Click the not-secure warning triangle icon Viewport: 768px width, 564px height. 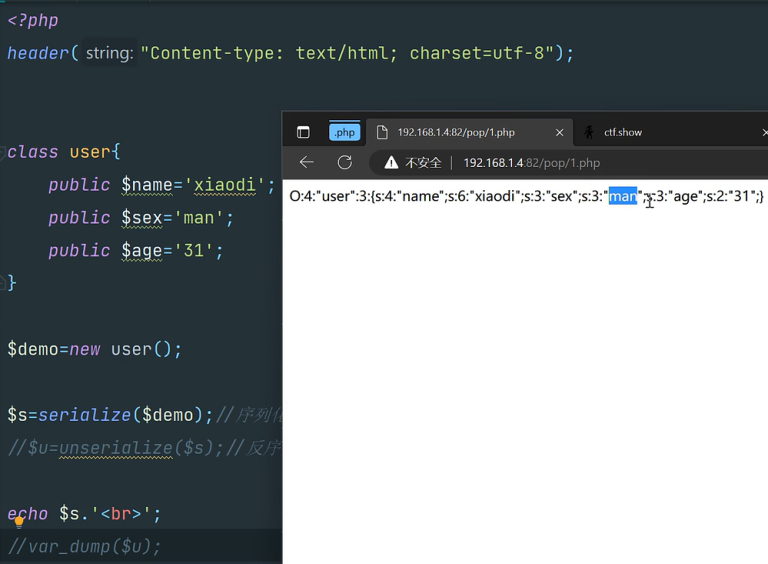[391, 163]
